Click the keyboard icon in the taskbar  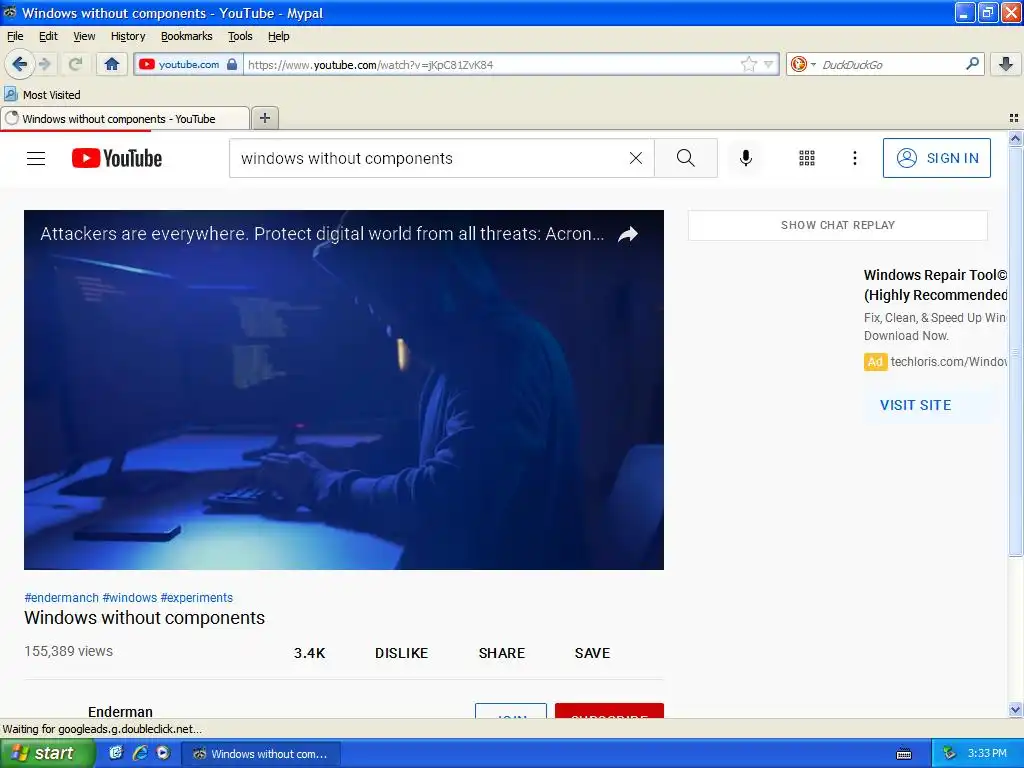[904, 754]
